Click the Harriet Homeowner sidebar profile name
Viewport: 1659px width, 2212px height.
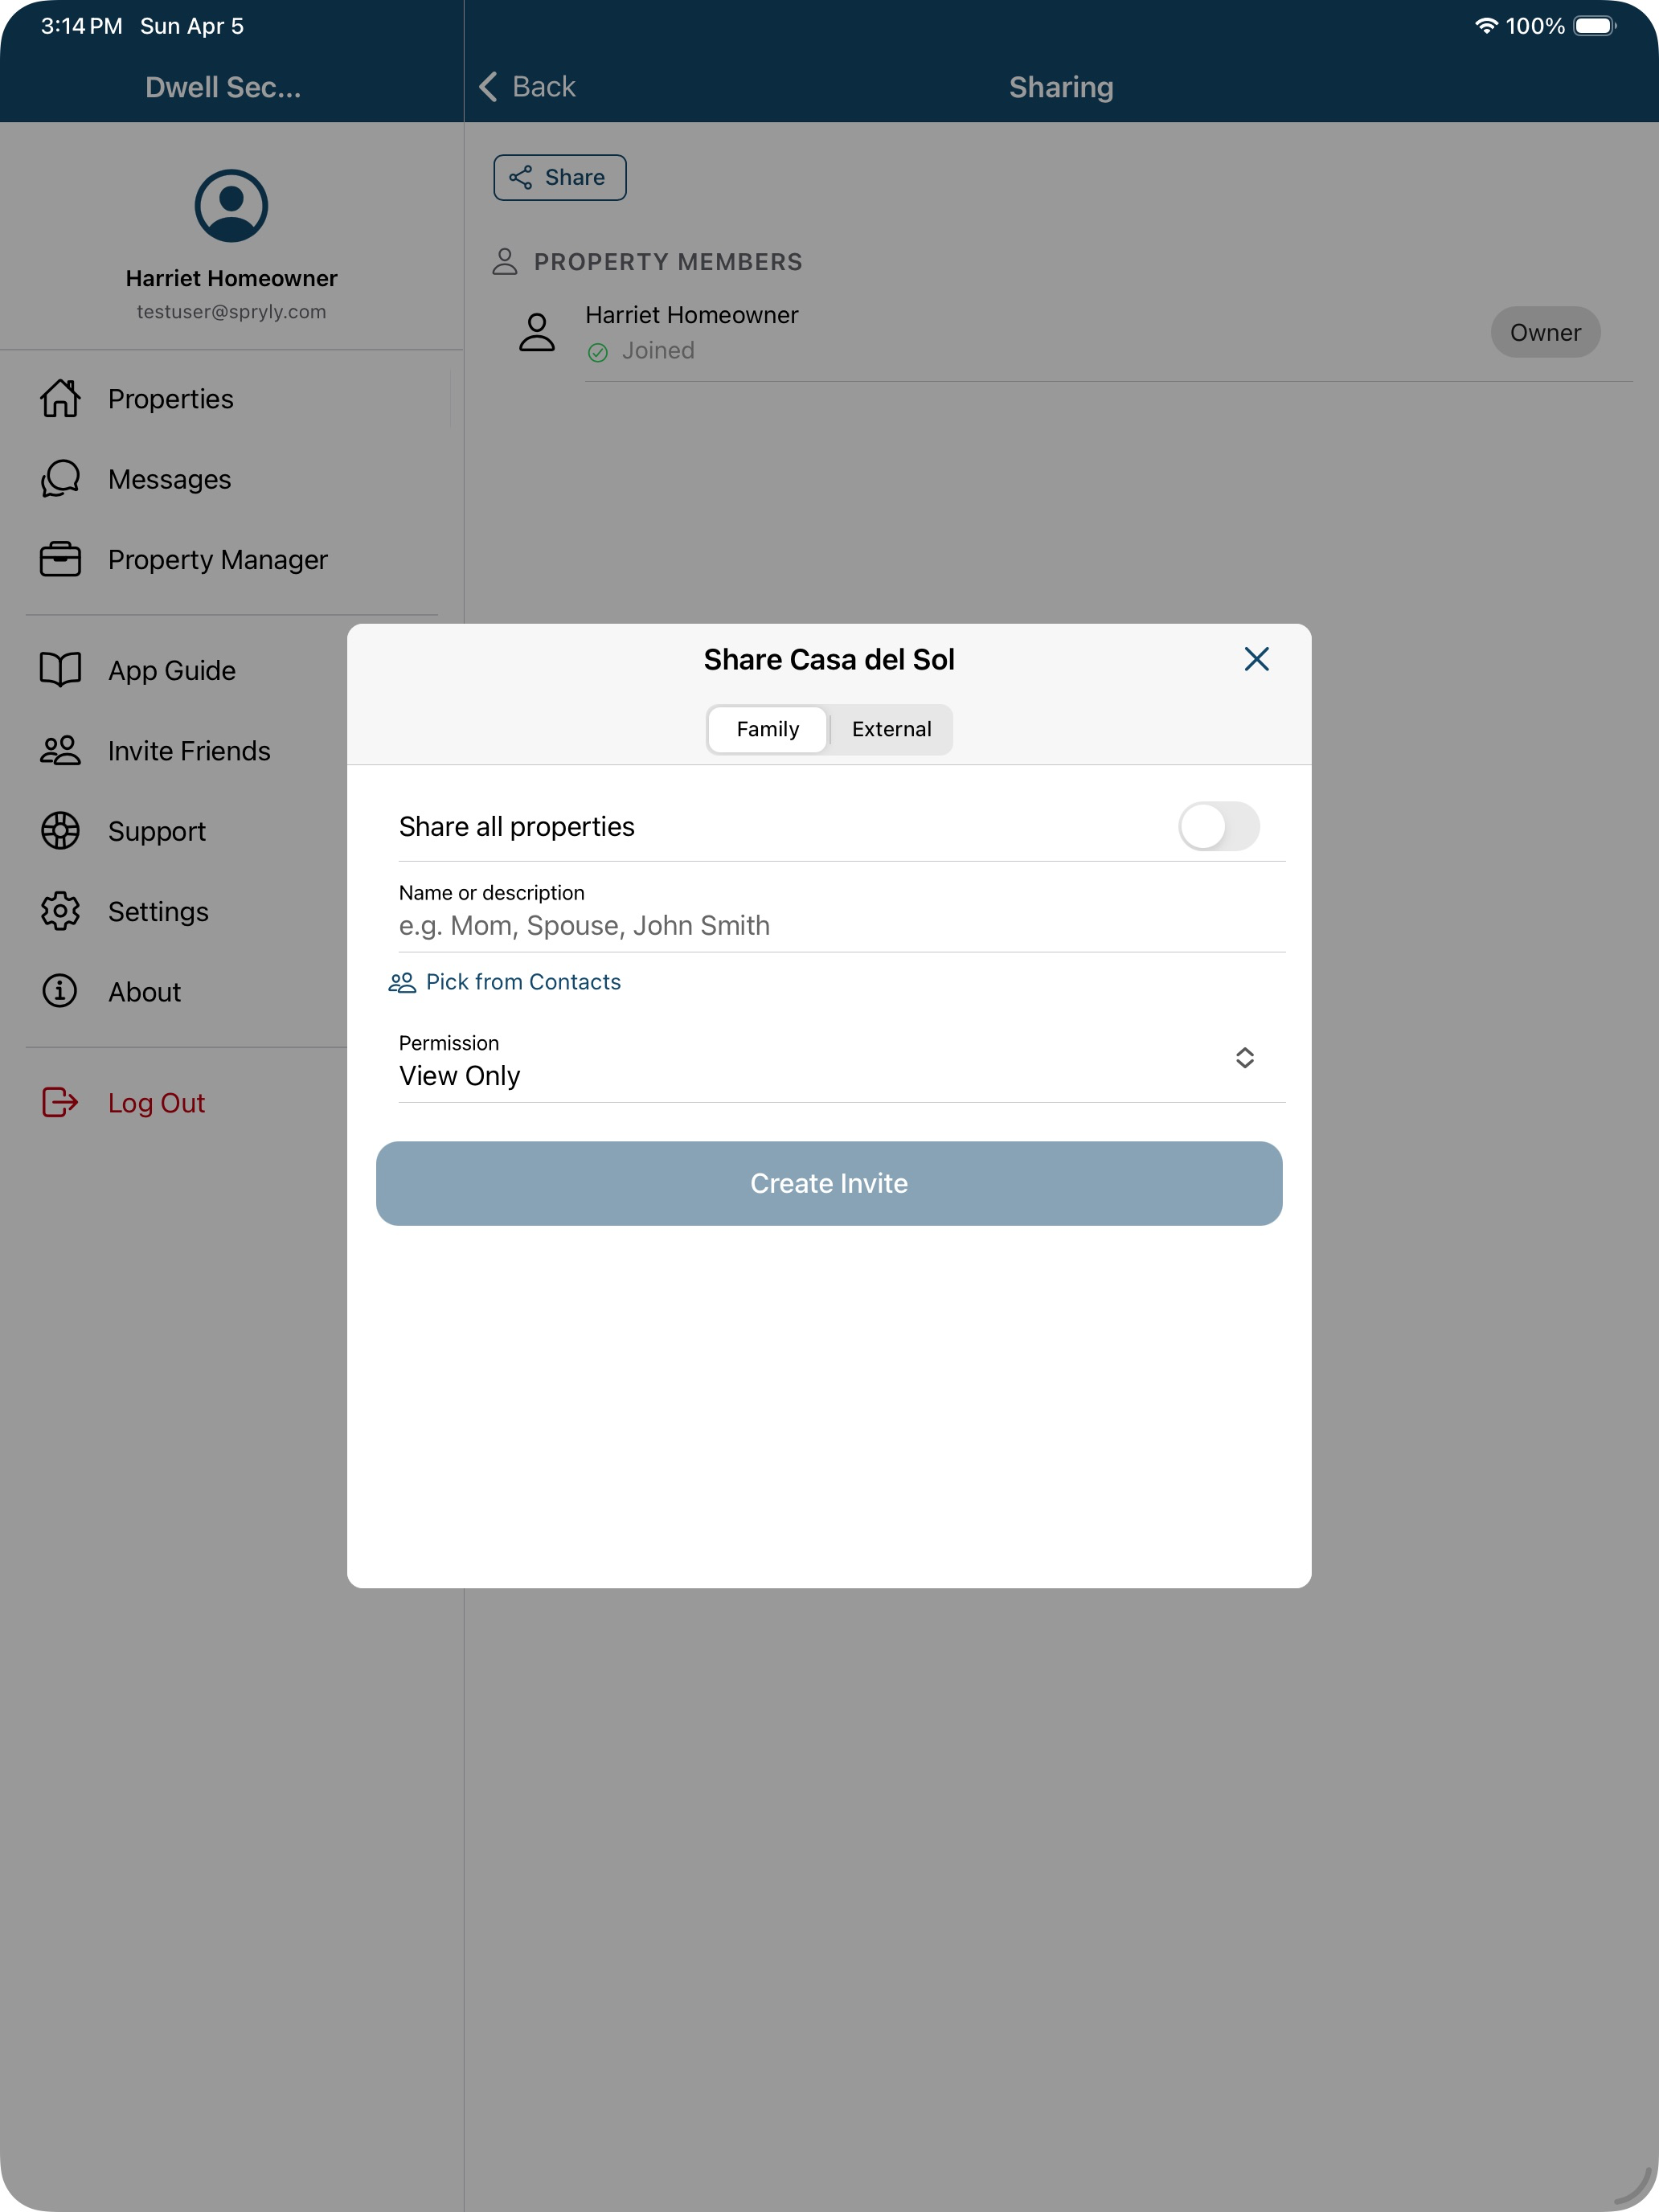pos(231,278)
